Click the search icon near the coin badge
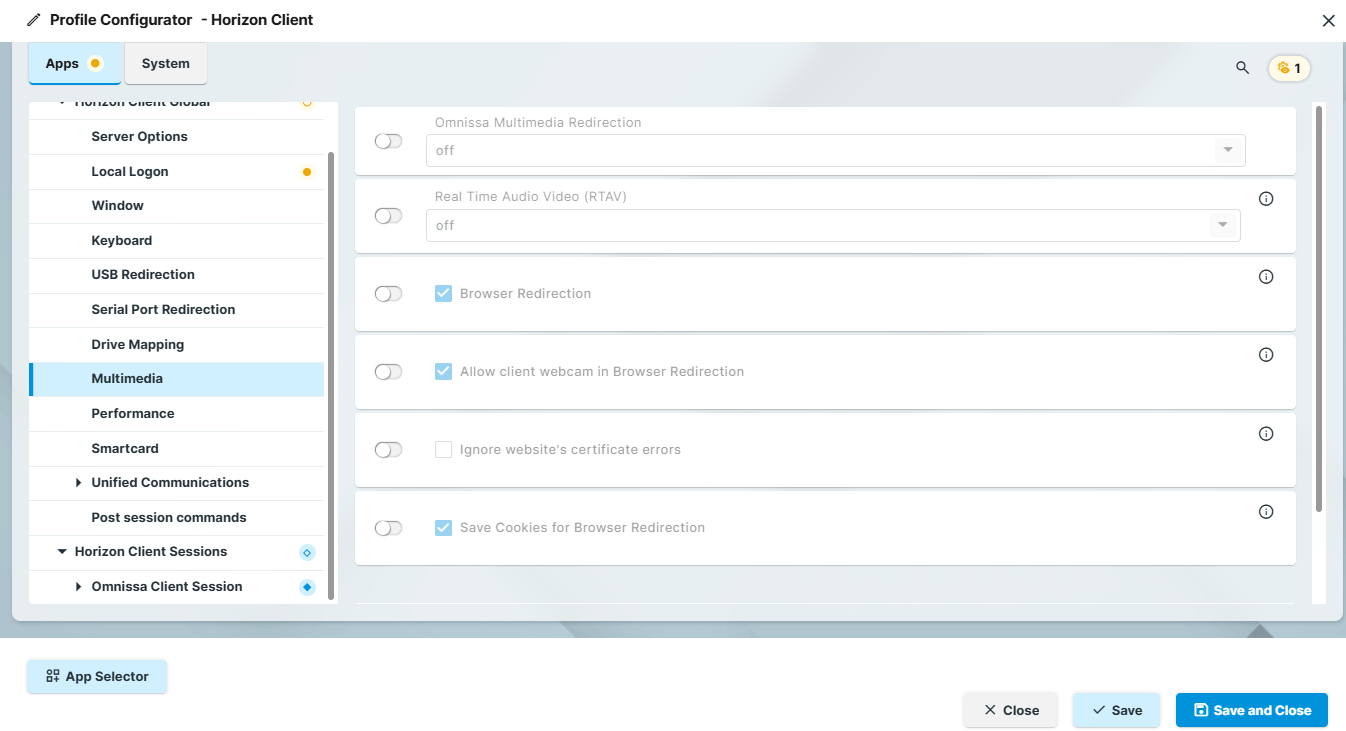The image size is (1346, 731). 1242,68
